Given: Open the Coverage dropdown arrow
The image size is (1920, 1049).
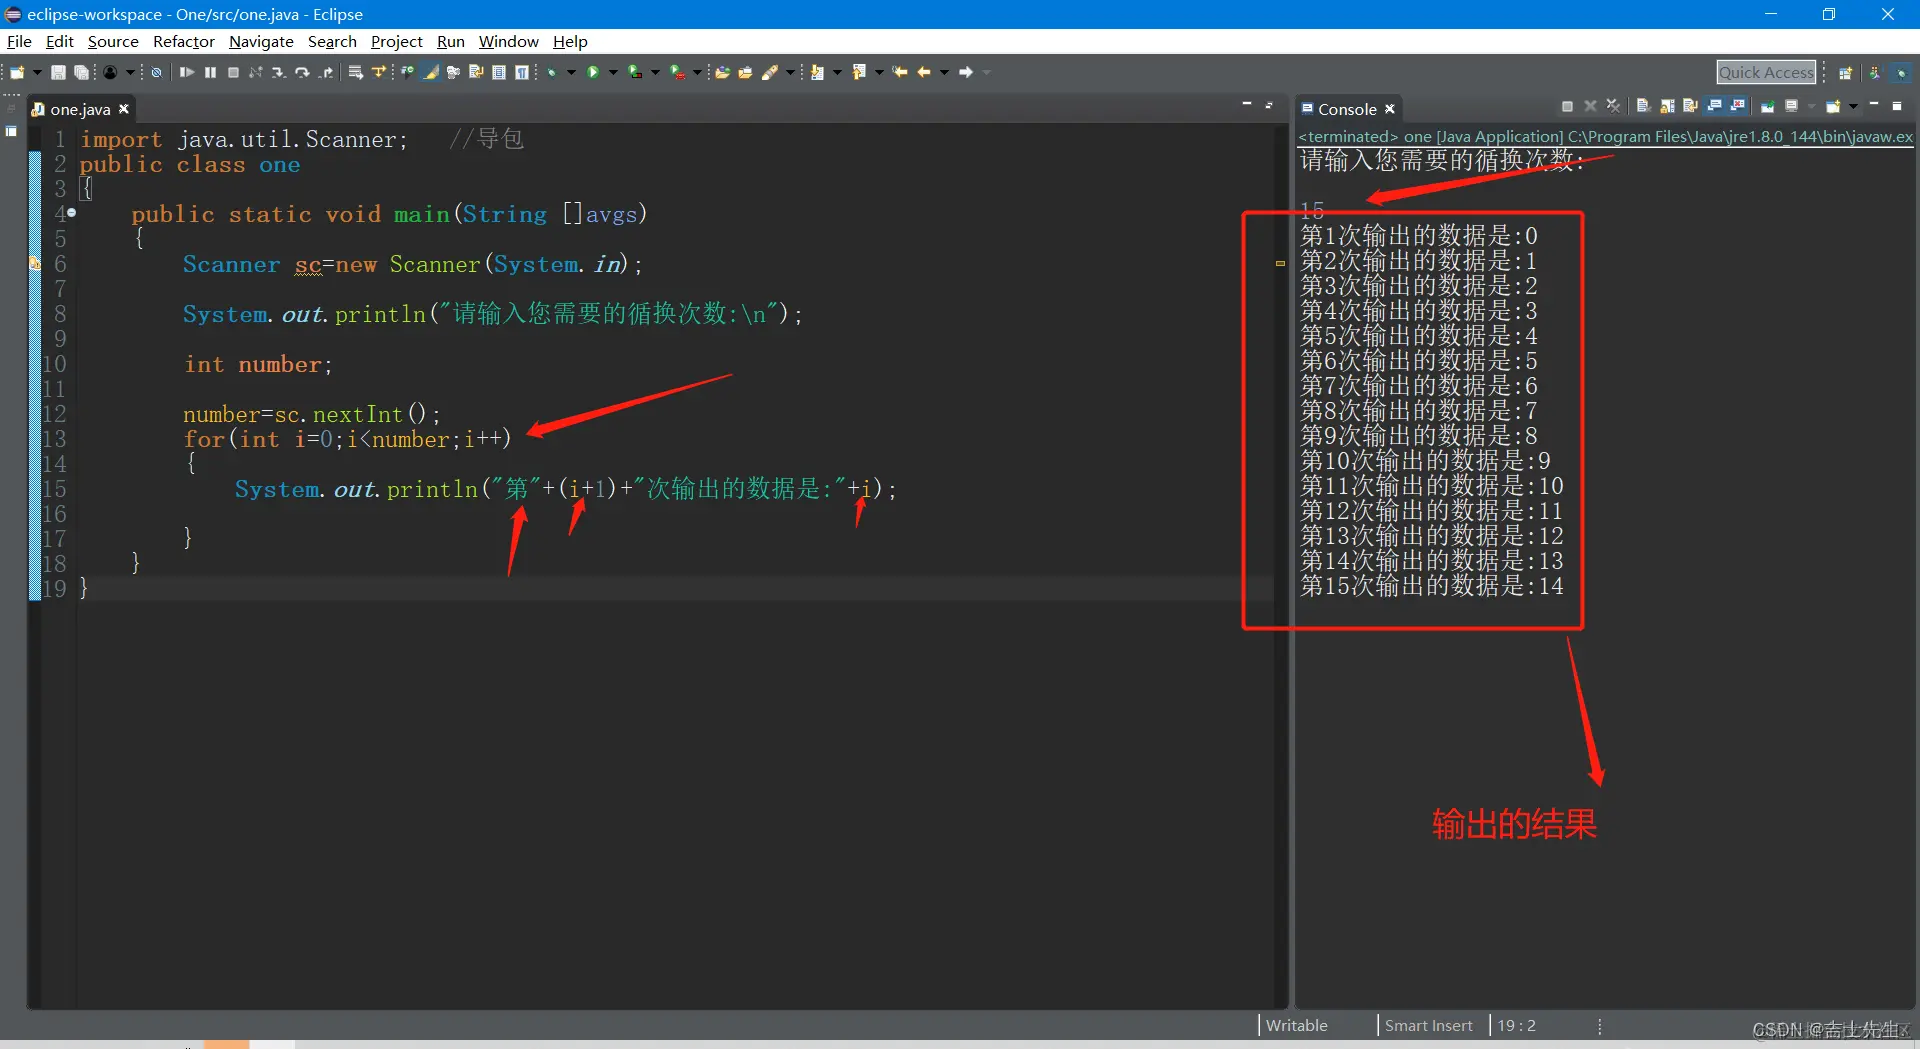Looking at the screenshot, I should pos(655,72).
